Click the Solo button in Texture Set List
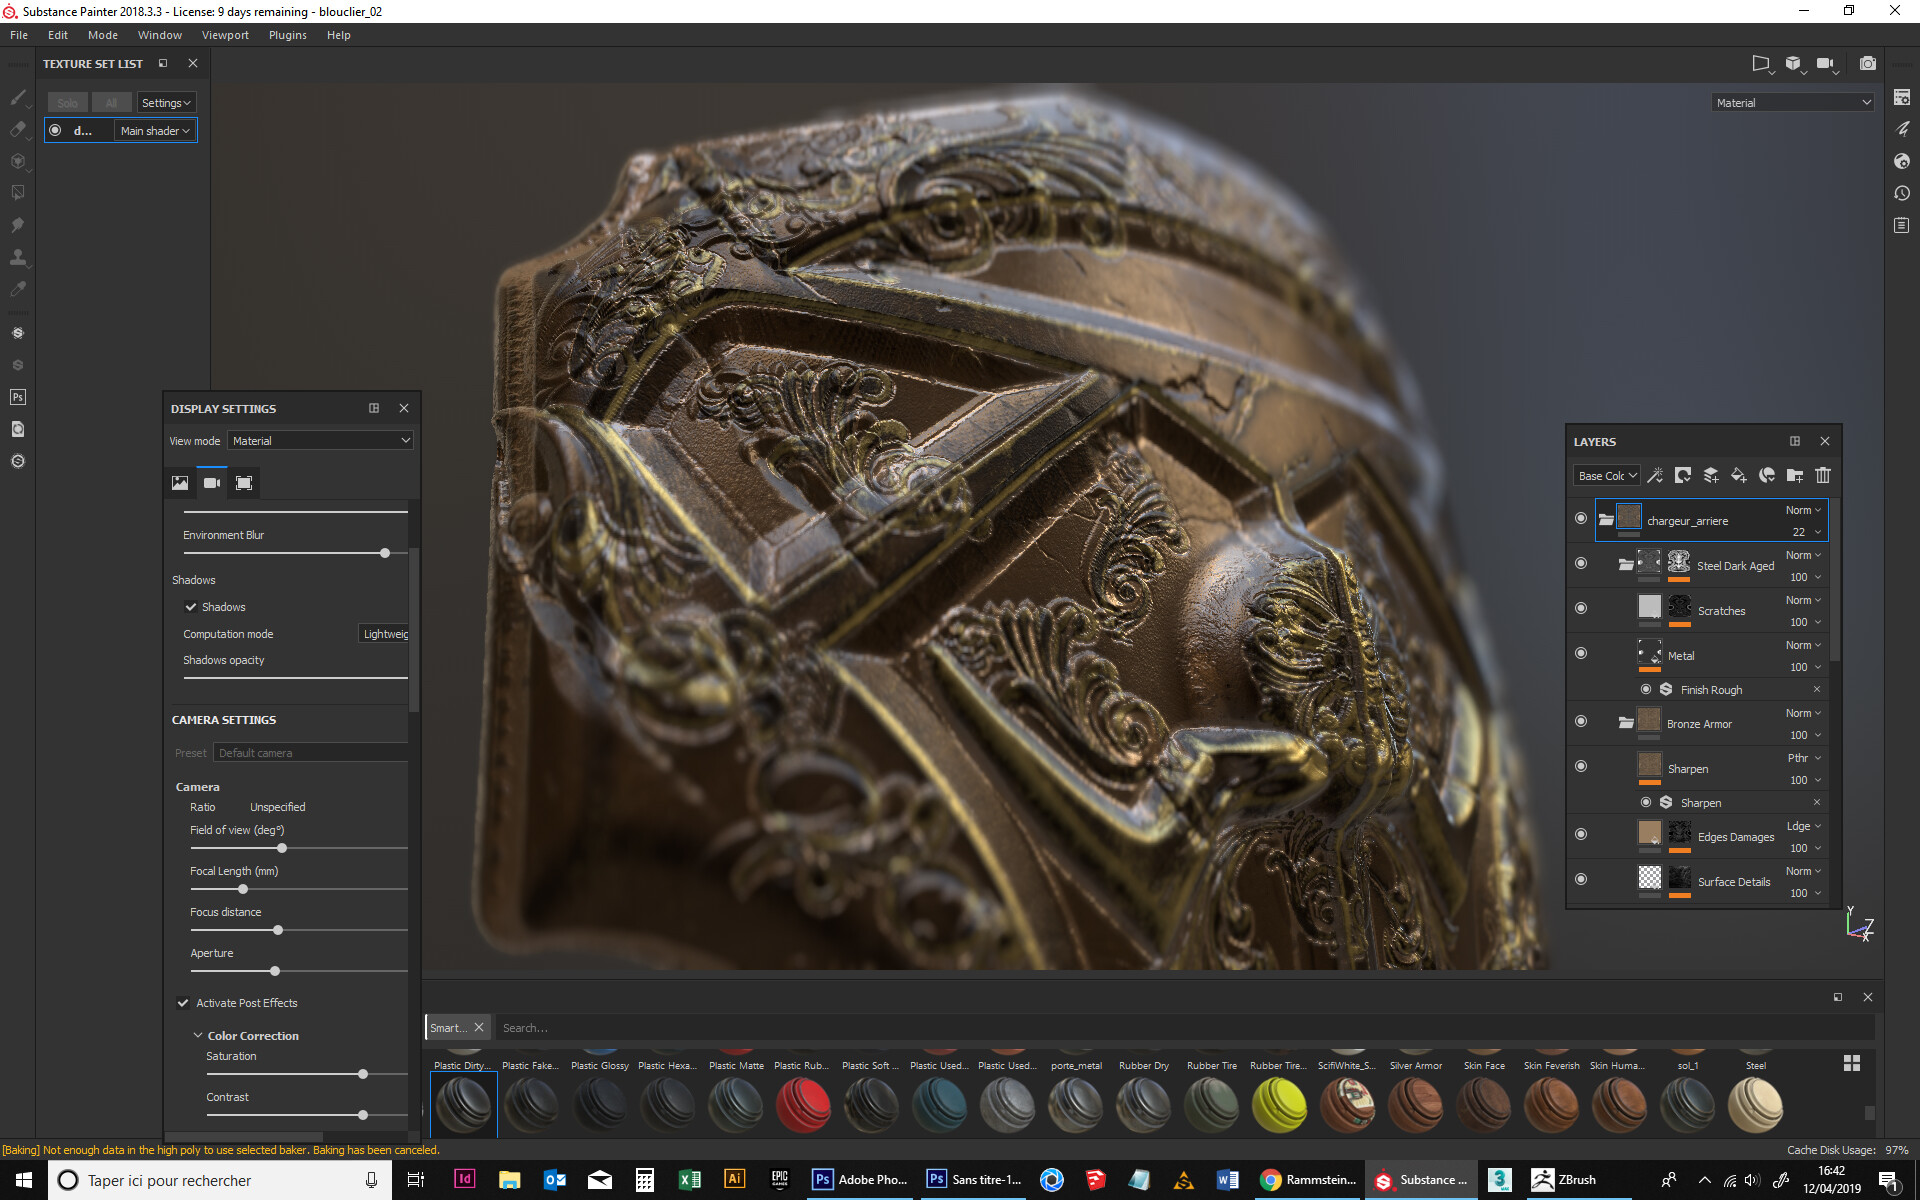 click(68, 103)
